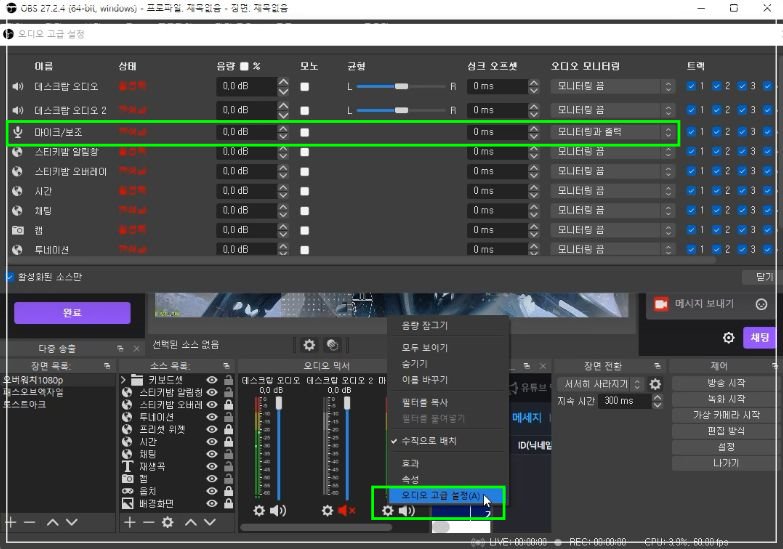Click 녹화 시작 to start recording
The image size is (783, 549).
[x=725, y=399]
